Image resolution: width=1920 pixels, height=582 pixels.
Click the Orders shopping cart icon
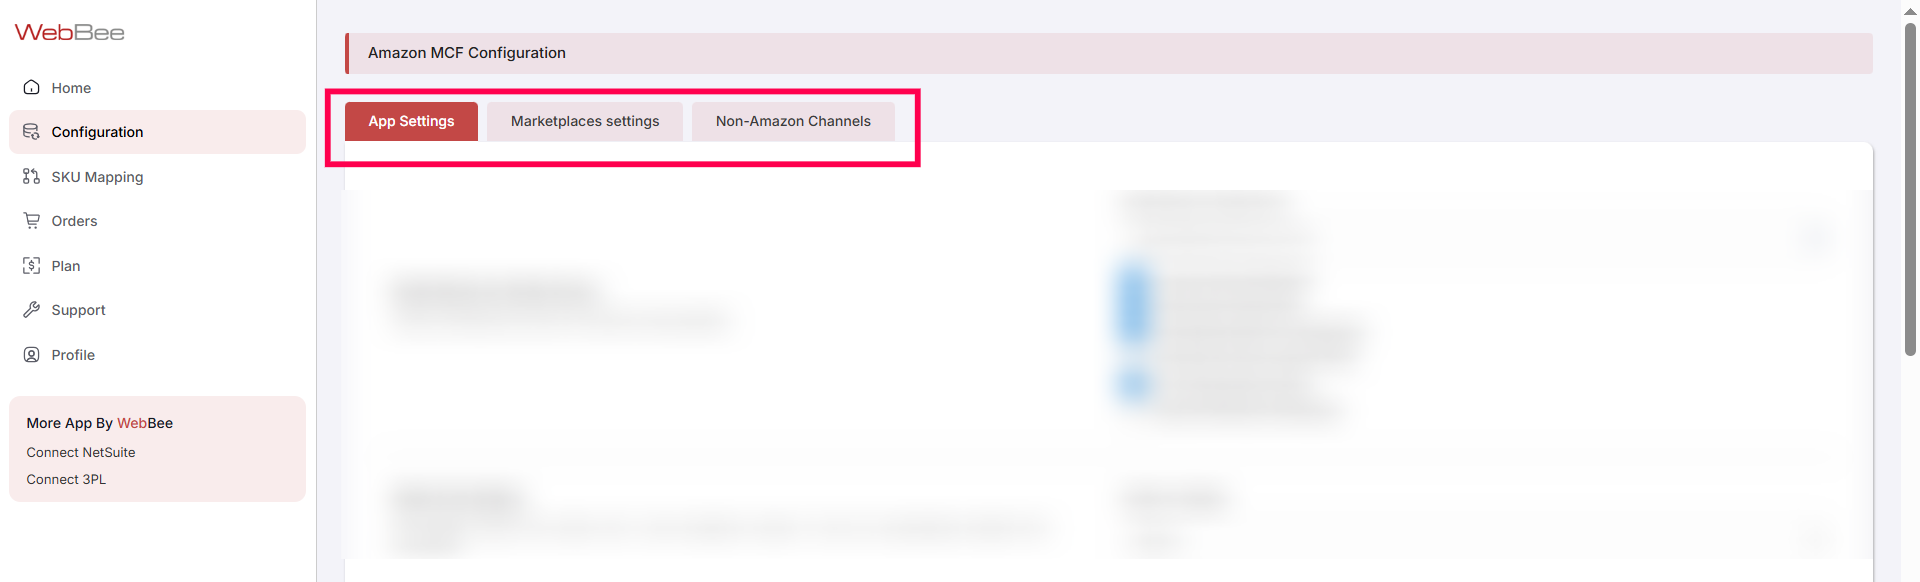[32, 221]
